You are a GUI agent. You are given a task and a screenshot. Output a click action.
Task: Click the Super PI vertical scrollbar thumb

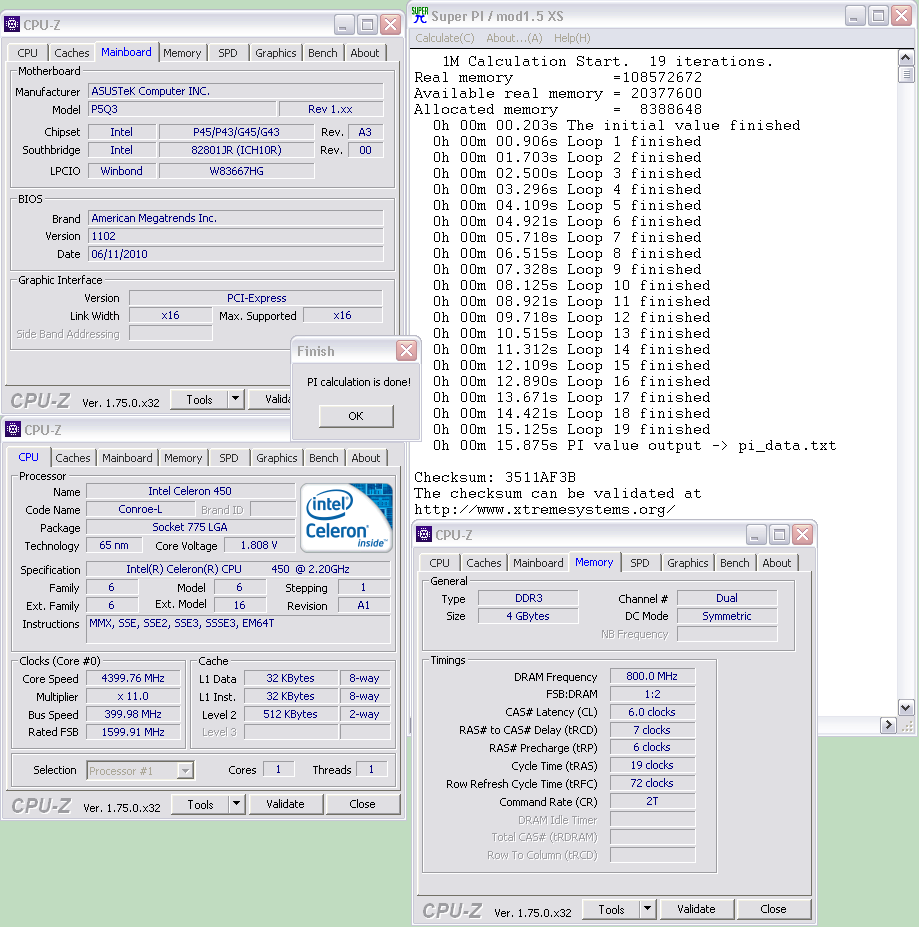[x=906, y=74]
